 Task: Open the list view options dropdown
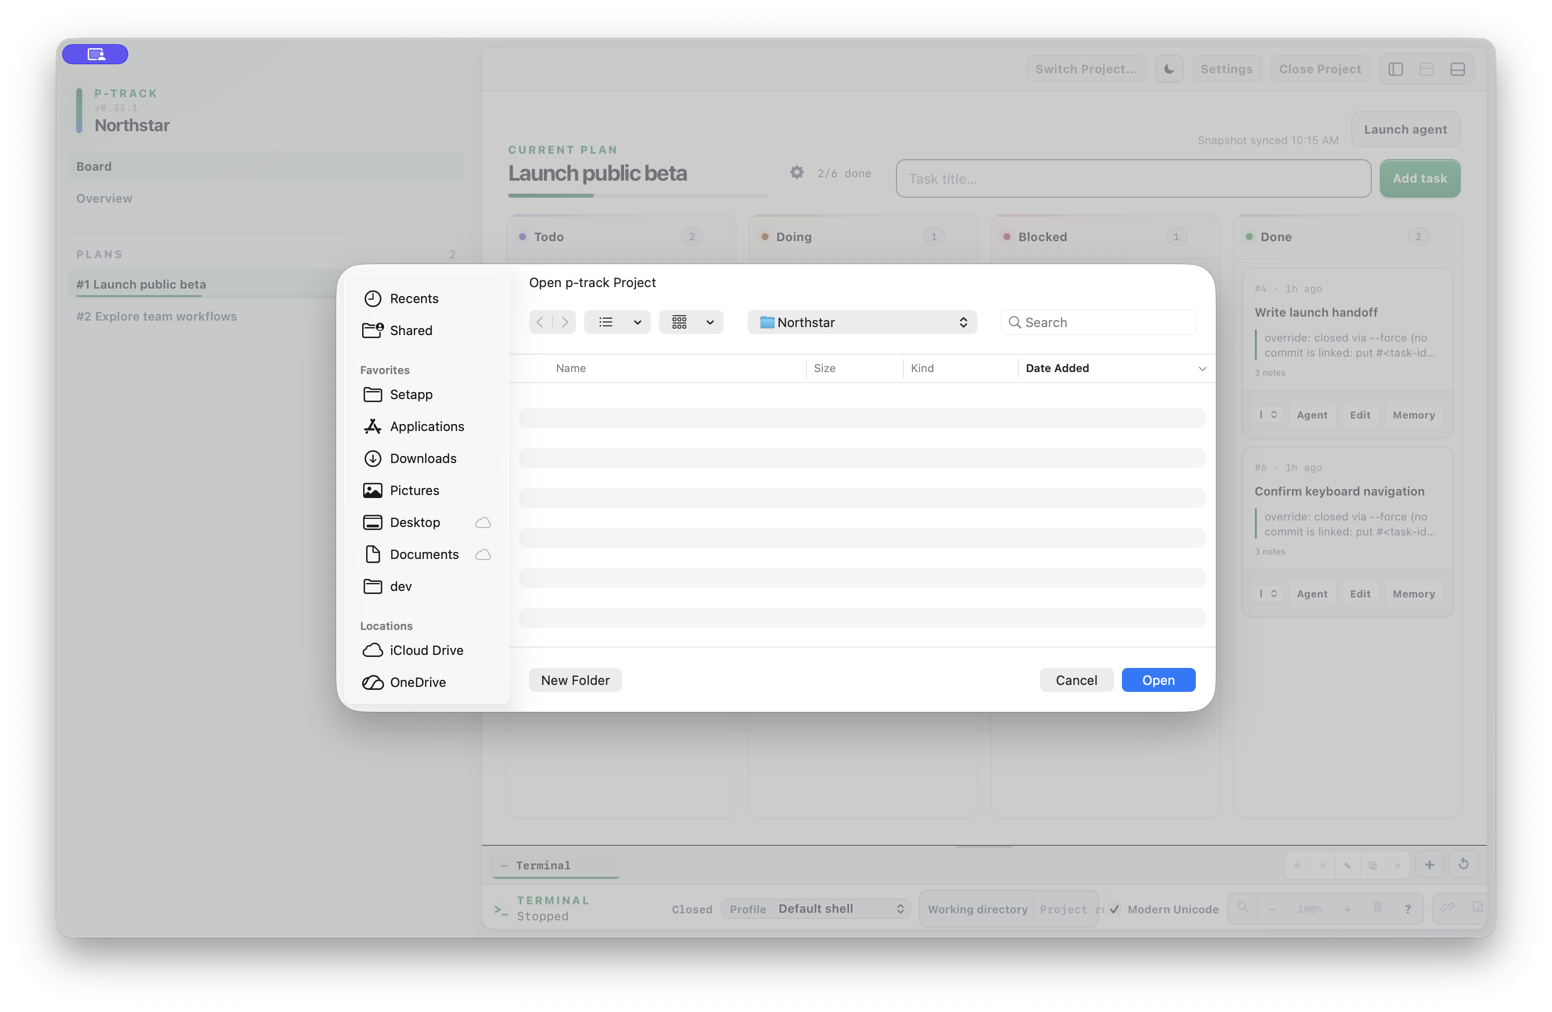(x=618, y=322)
